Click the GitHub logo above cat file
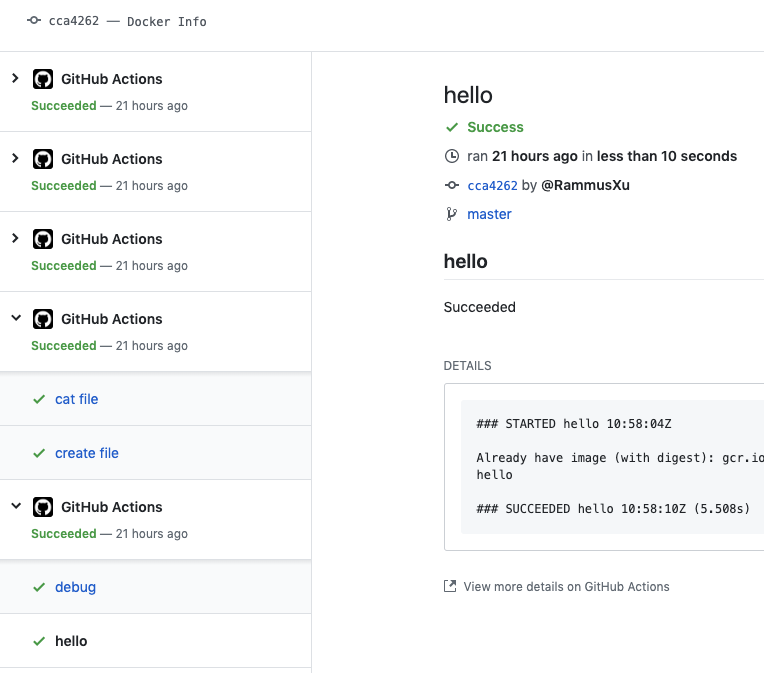The image size is (764, 673). tap(43, 319)
